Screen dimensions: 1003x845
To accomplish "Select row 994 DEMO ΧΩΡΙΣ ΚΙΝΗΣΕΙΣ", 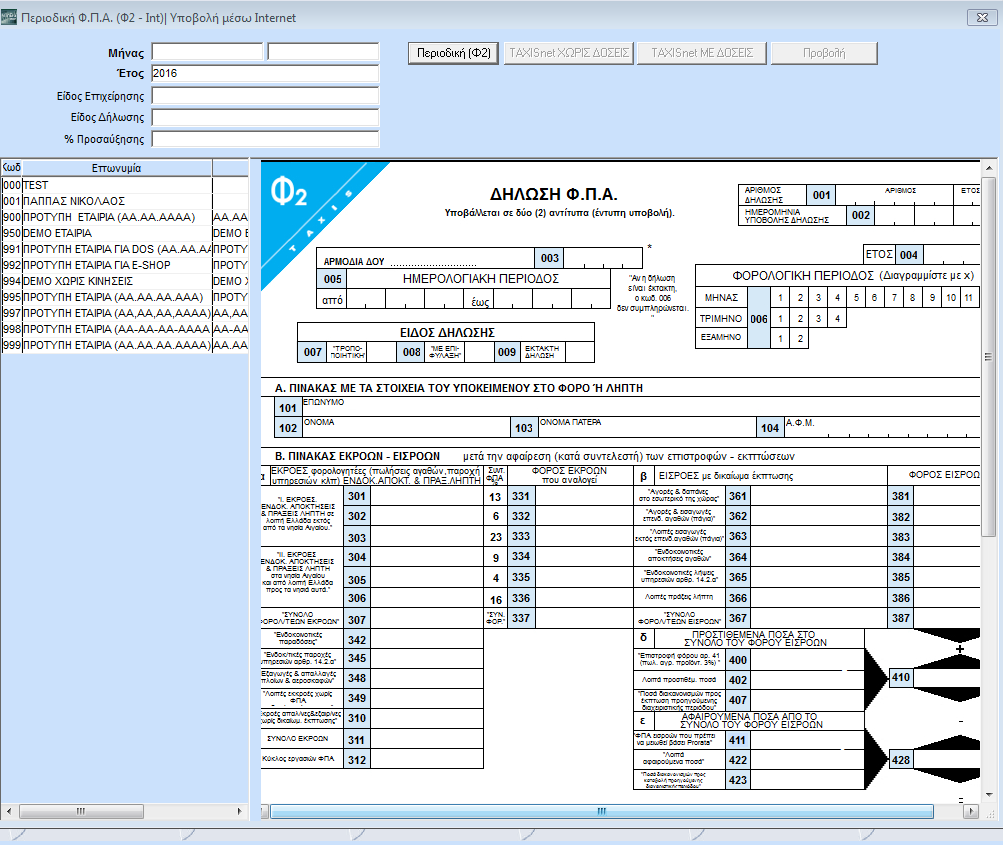I will pyautogui.click(x=125, y=281).
